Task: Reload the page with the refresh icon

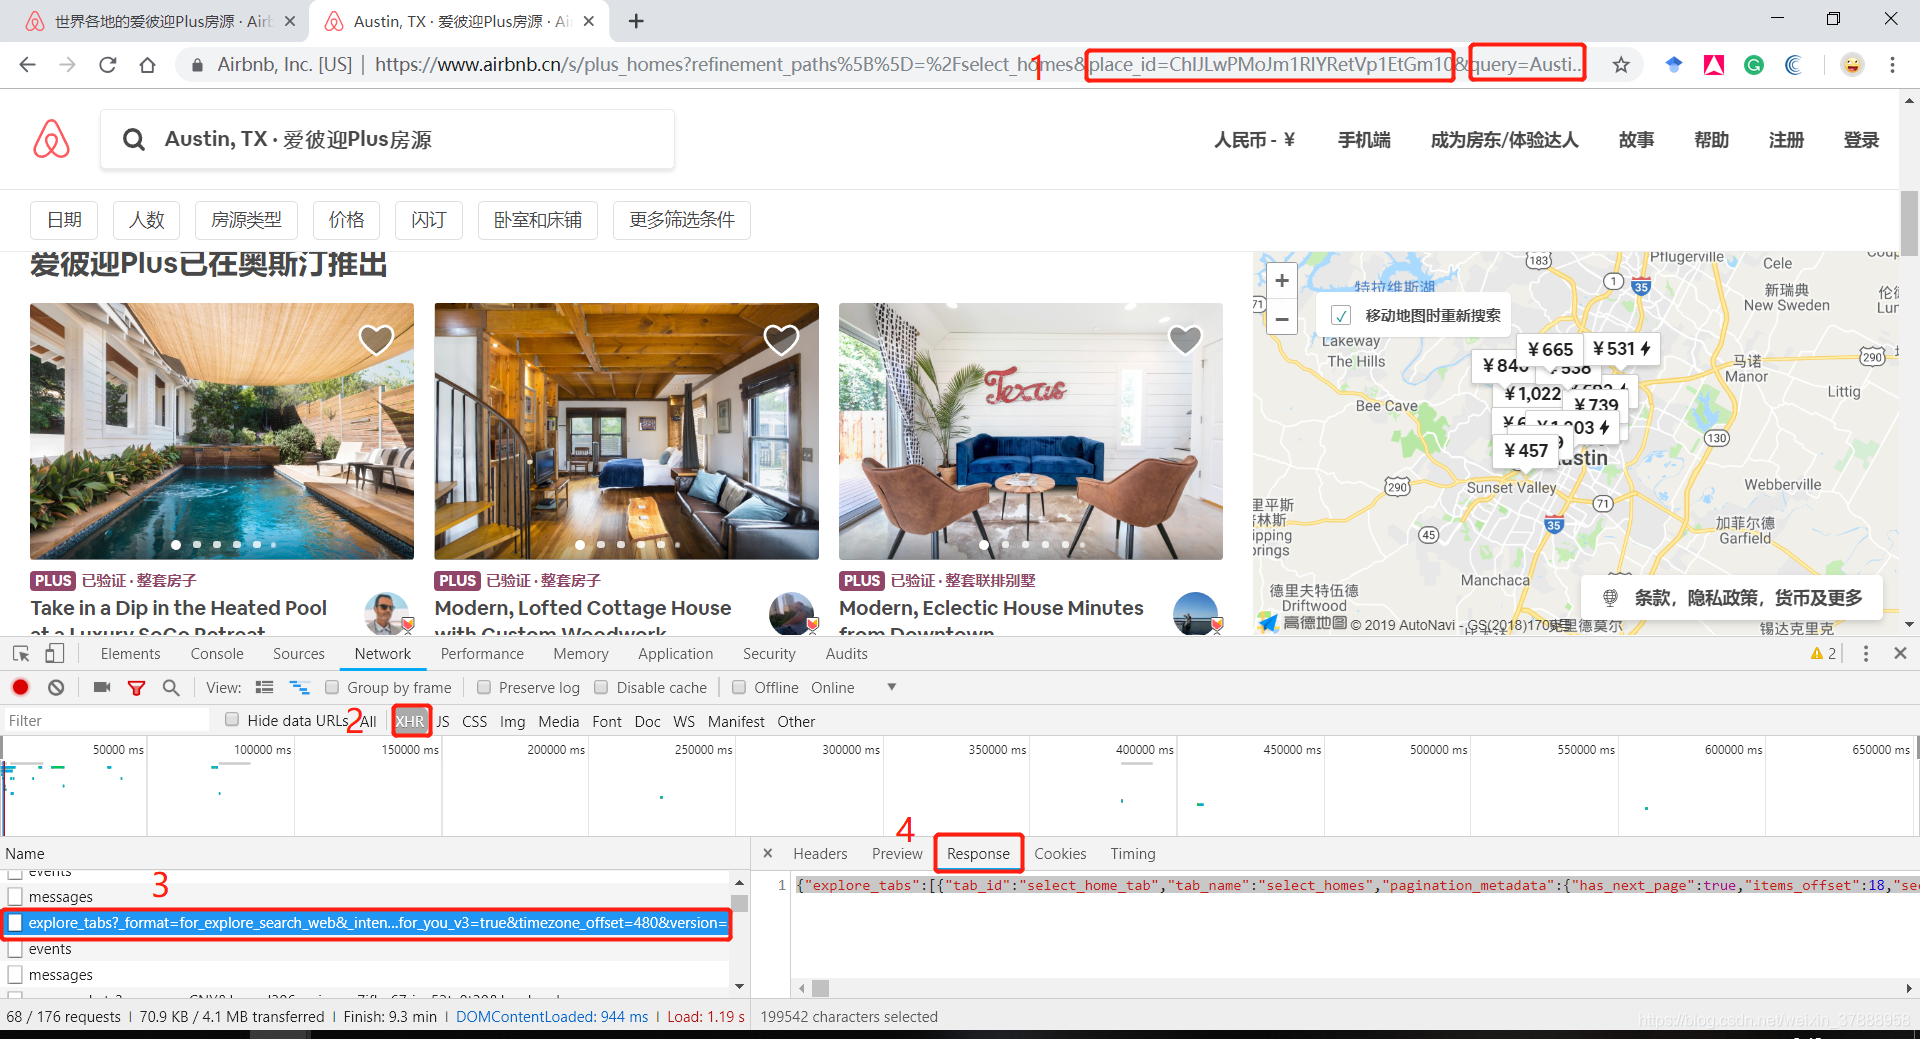Action: click(x=107, y=65)
